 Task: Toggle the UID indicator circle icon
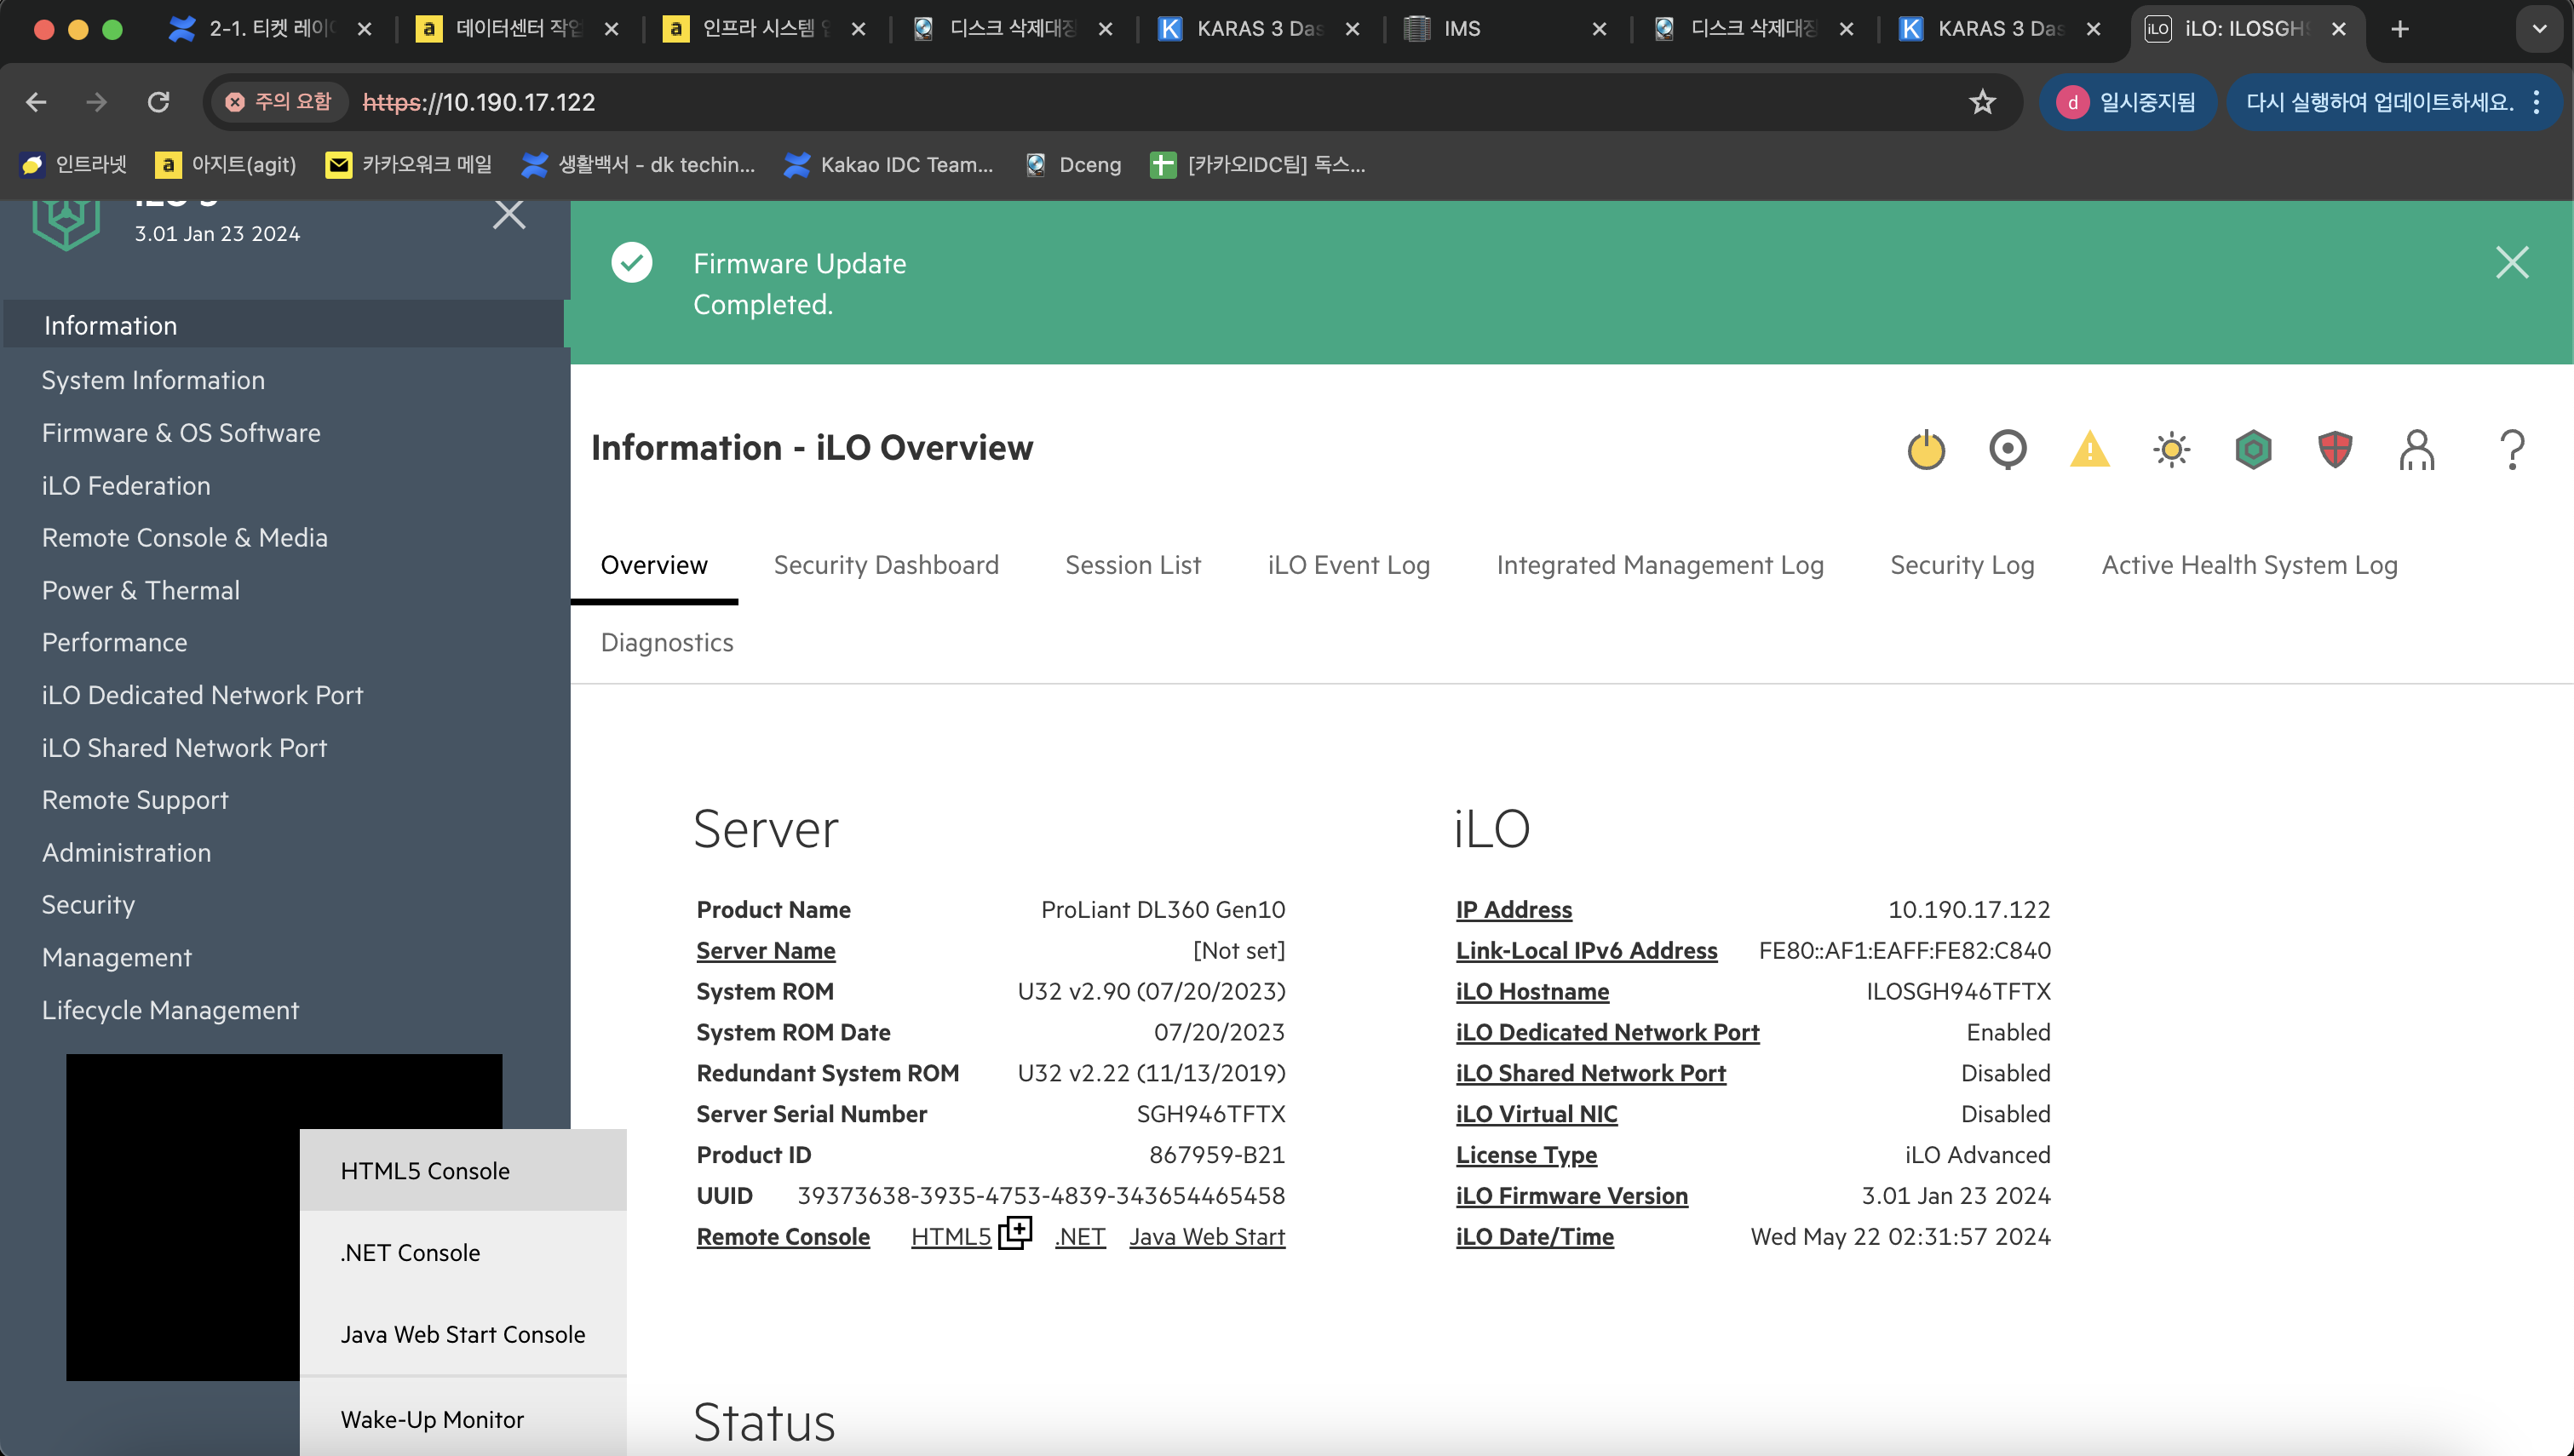pos(2008,449)
